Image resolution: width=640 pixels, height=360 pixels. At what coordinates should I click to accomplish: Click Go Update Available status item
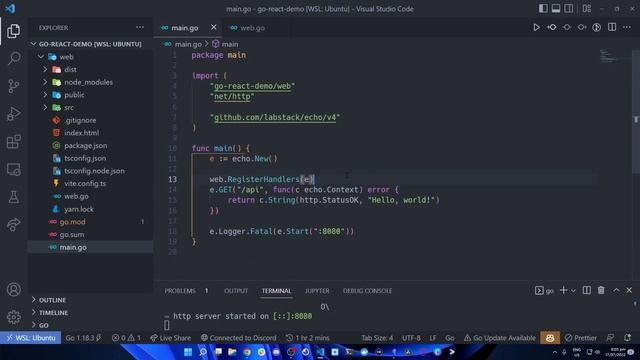(x=500, y=338)
